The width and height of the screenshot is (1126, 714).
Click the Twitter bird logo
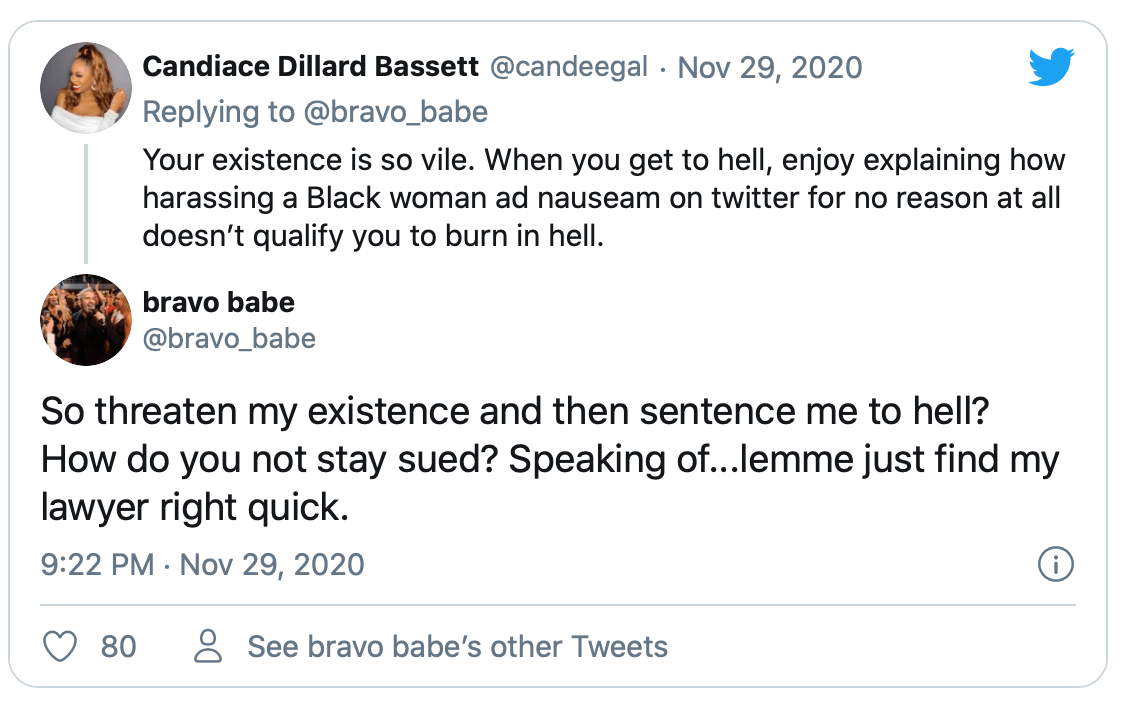pyautogui.click(x=1051, y=67)
